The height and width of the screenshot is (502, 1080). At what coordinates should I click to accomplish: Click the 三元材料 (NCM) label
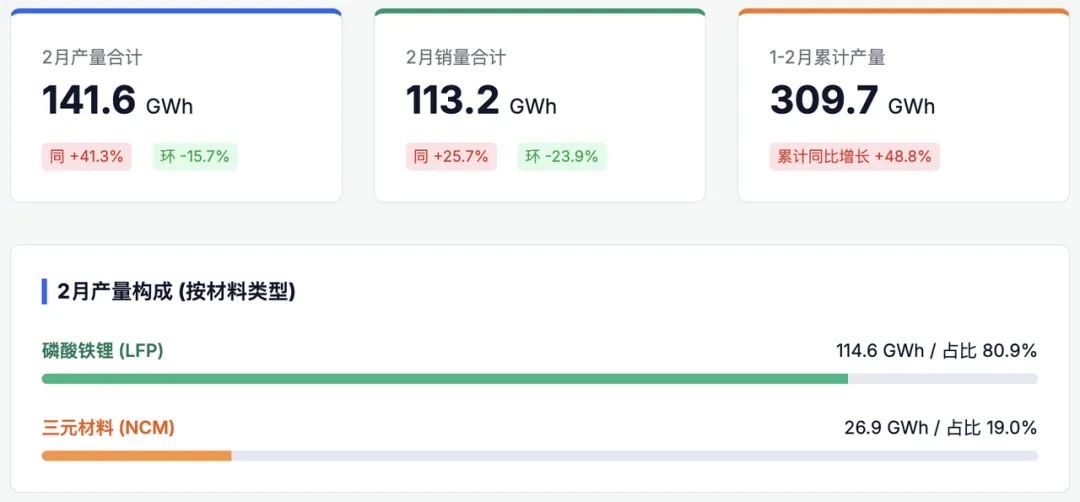pyautogui.click(x=108, y=428)
